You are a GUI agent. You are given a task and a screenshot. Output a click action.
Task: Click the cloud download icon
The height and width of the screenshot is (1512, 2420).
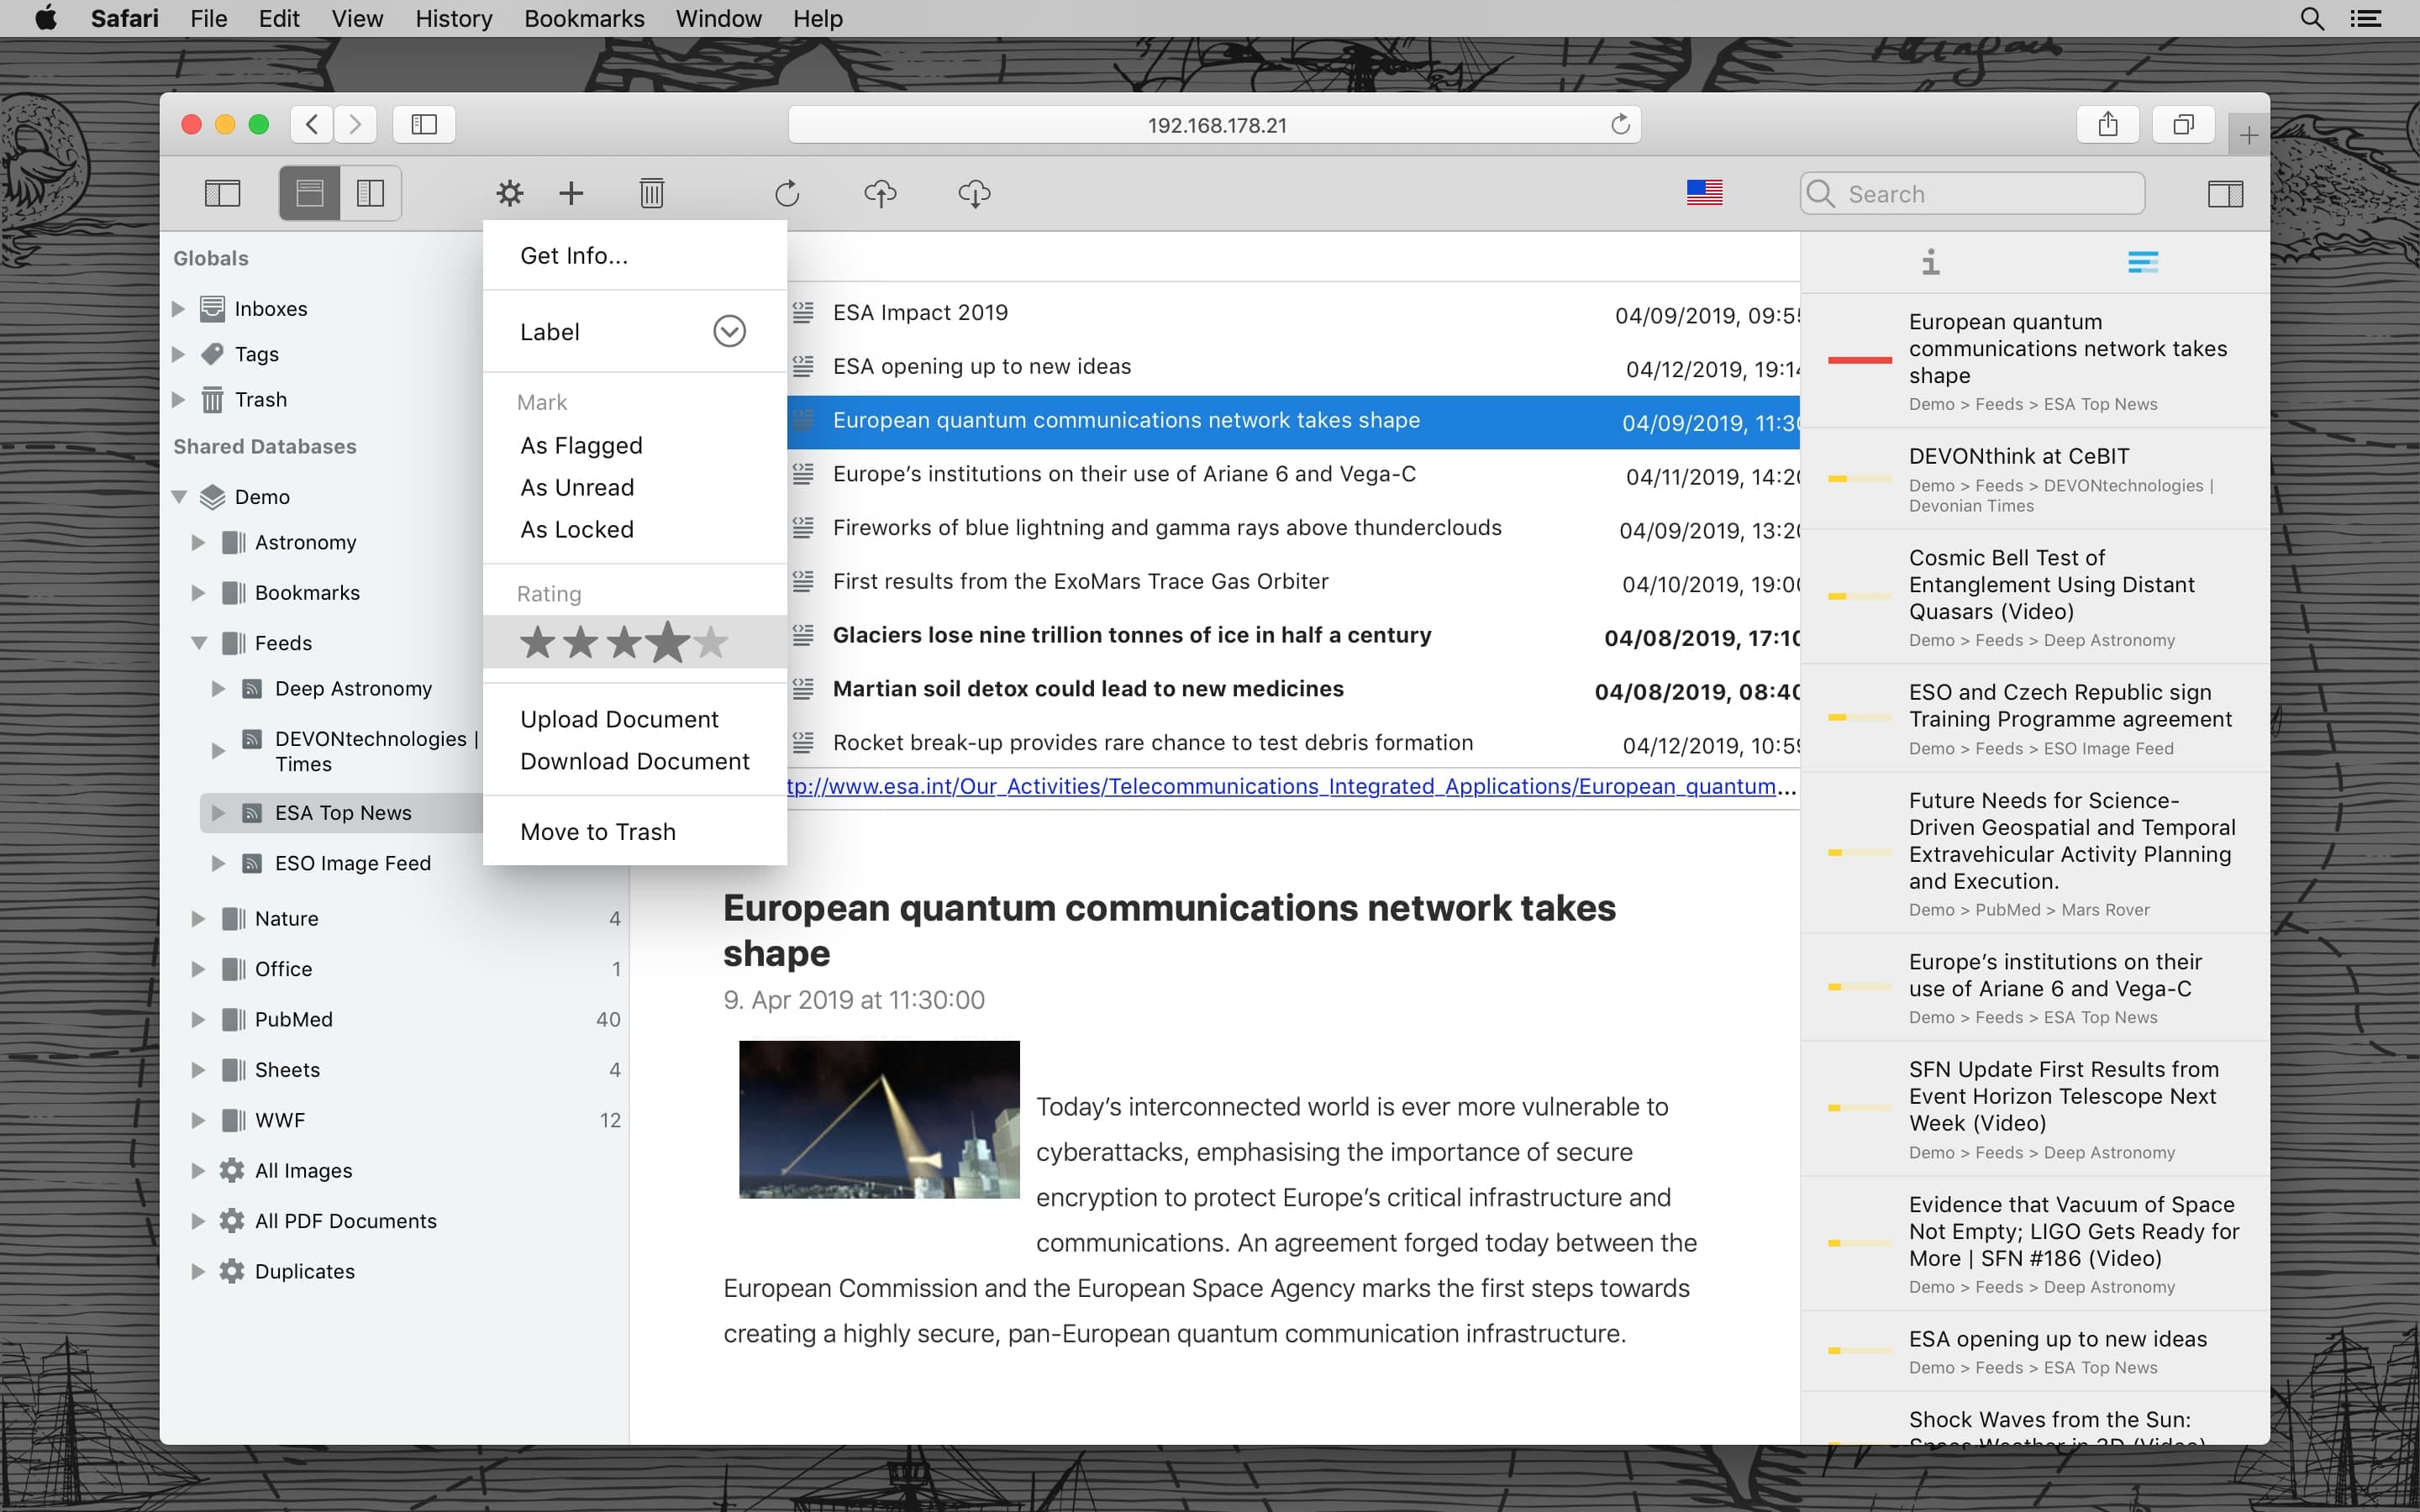(x=974, y=193)
